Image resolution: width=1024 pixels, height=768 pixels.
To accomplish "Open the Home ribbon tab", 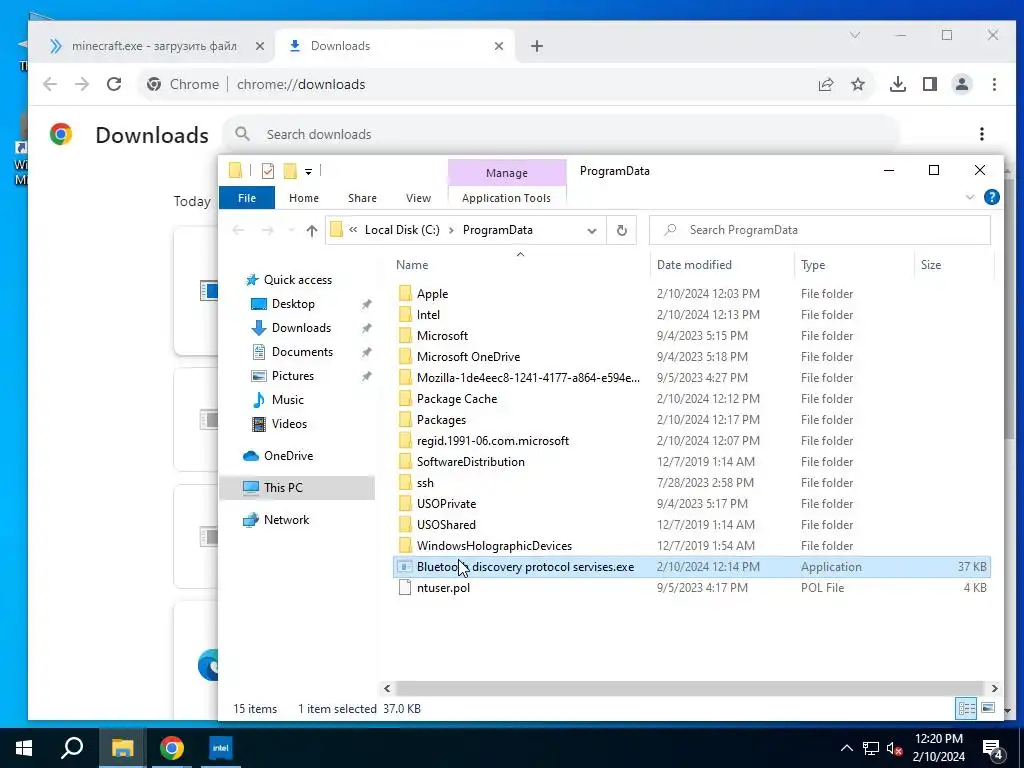I will (304, 198).
